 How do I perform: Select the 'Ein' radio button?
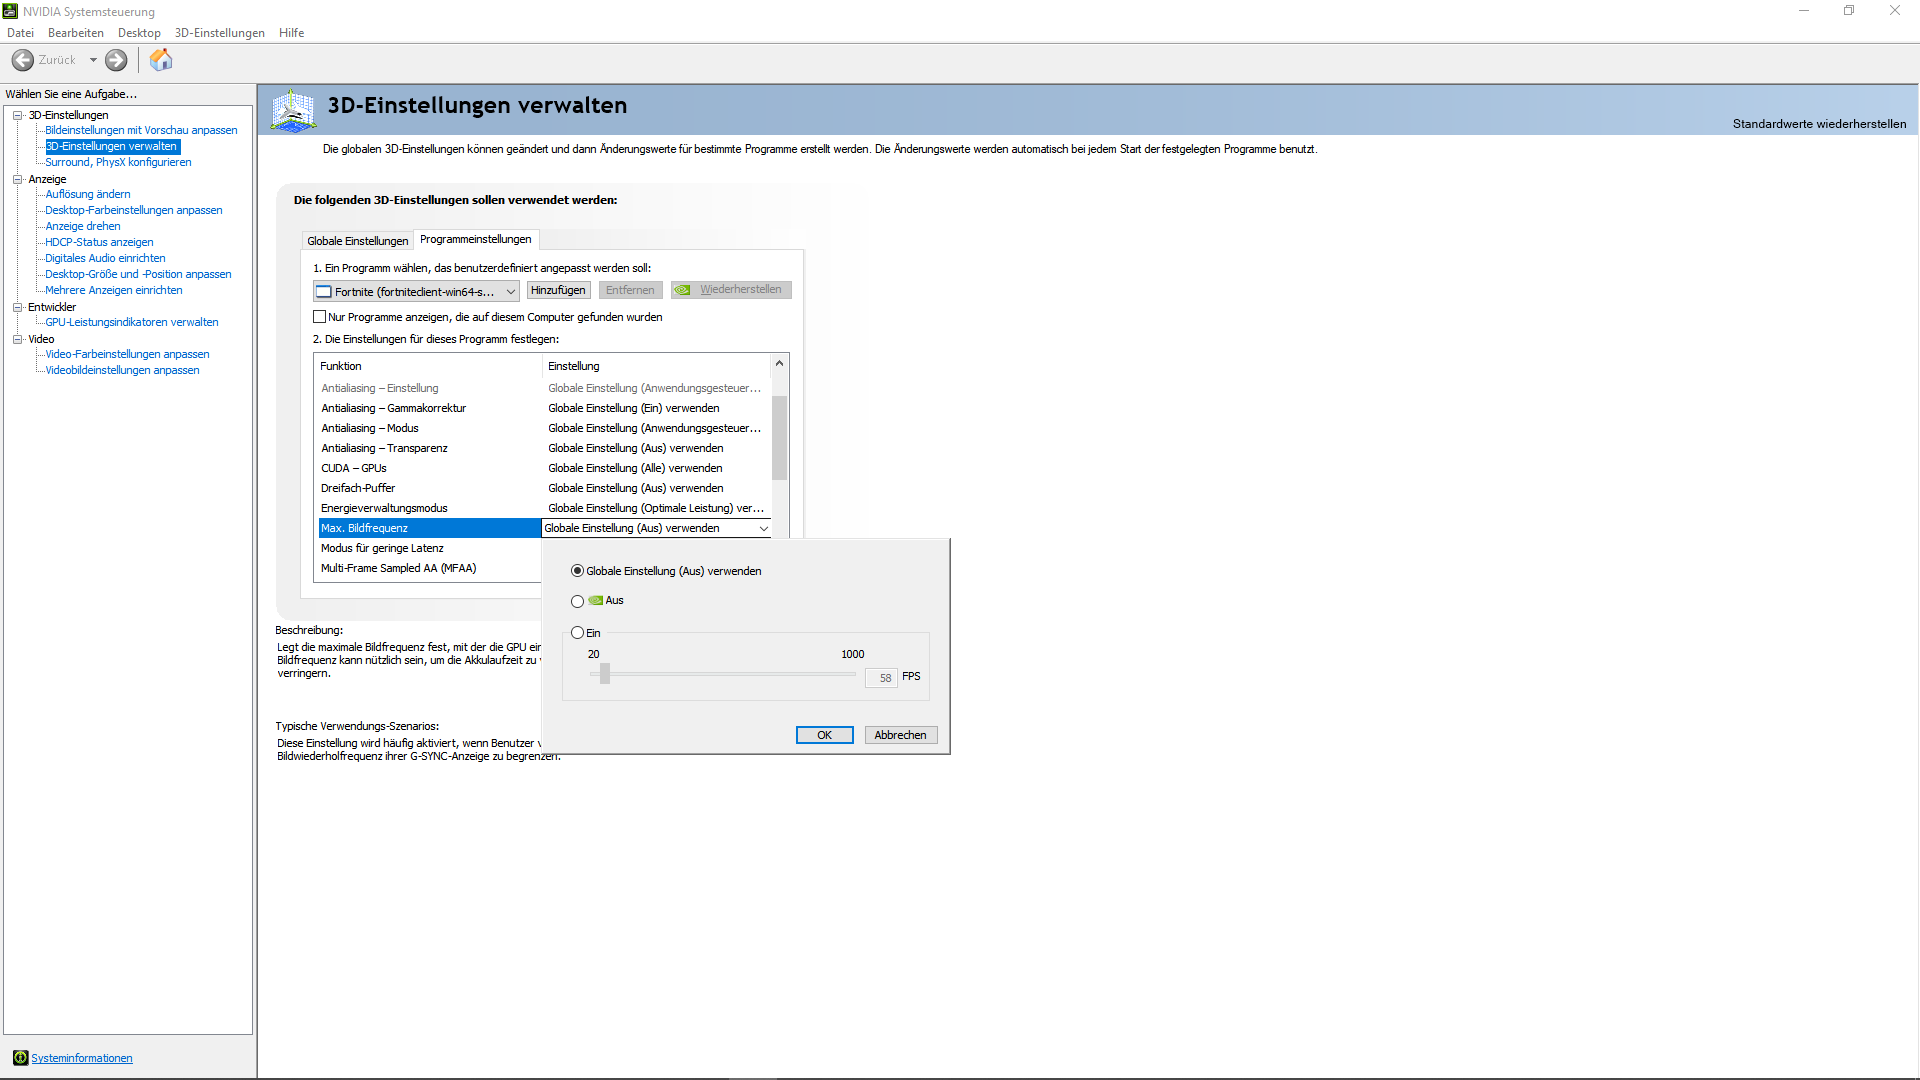point(577,633)
